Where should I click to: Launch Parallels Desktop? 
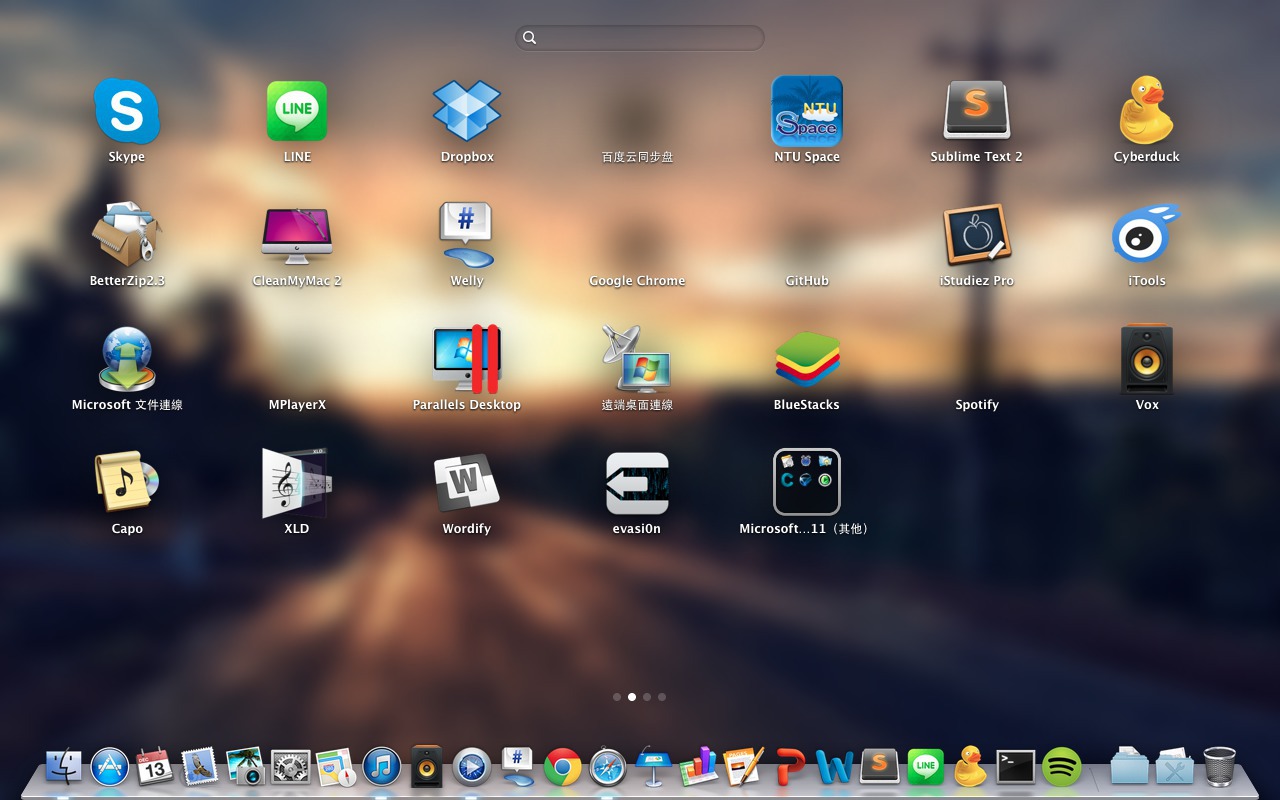467,359
